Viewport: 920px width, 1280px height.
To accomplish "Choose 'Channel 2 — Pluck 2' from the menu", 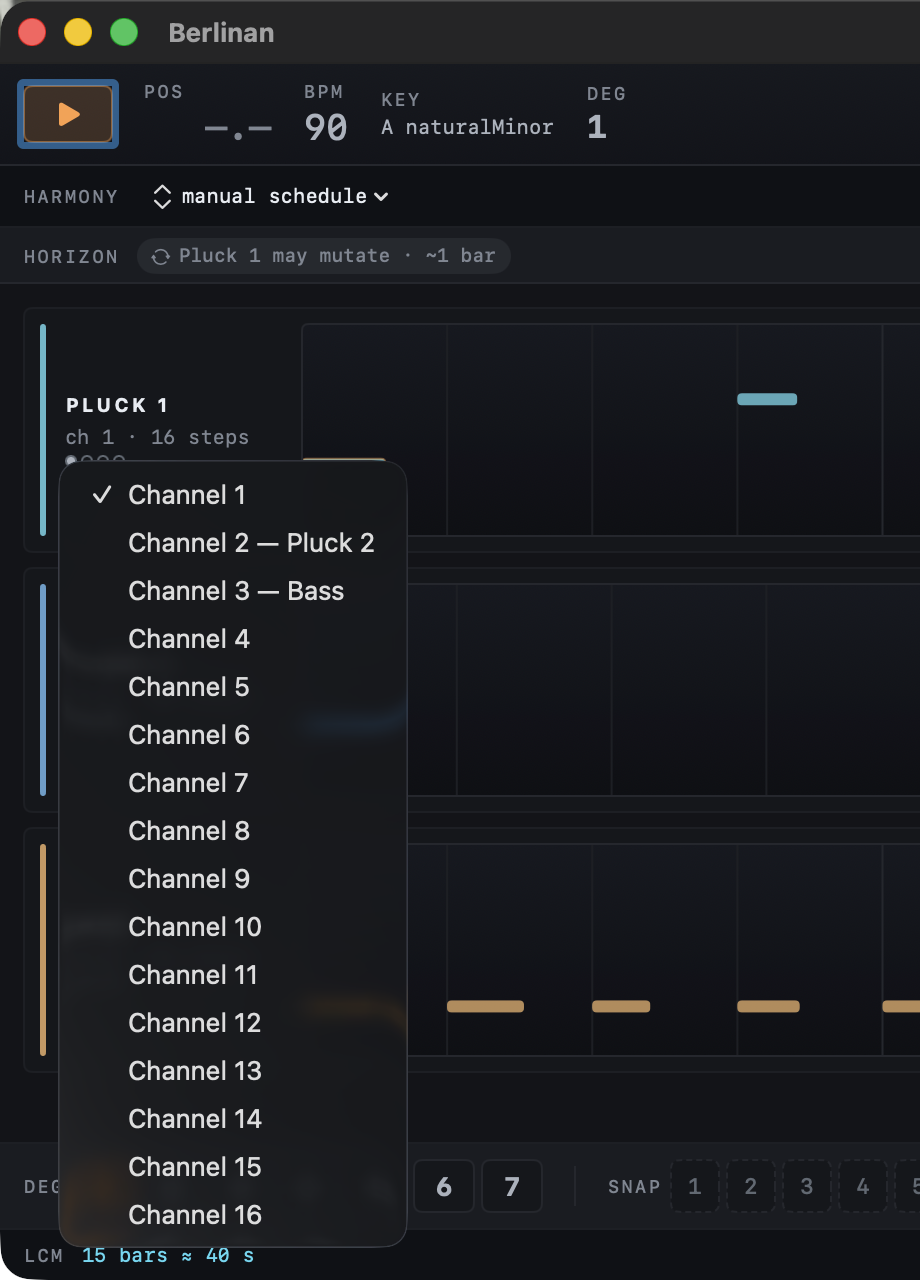I will (233, 543).
